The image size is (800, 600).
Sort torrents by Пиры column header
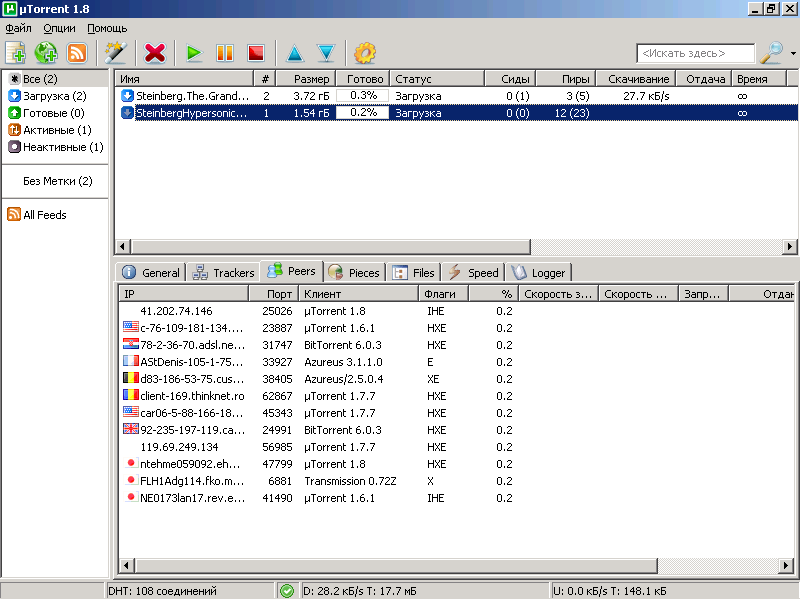(565, 79)
